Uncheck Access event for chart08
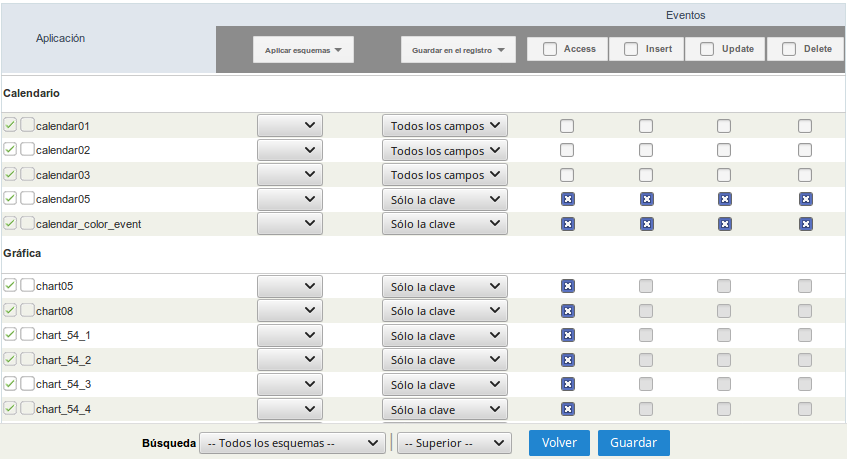 pos(568,310)
